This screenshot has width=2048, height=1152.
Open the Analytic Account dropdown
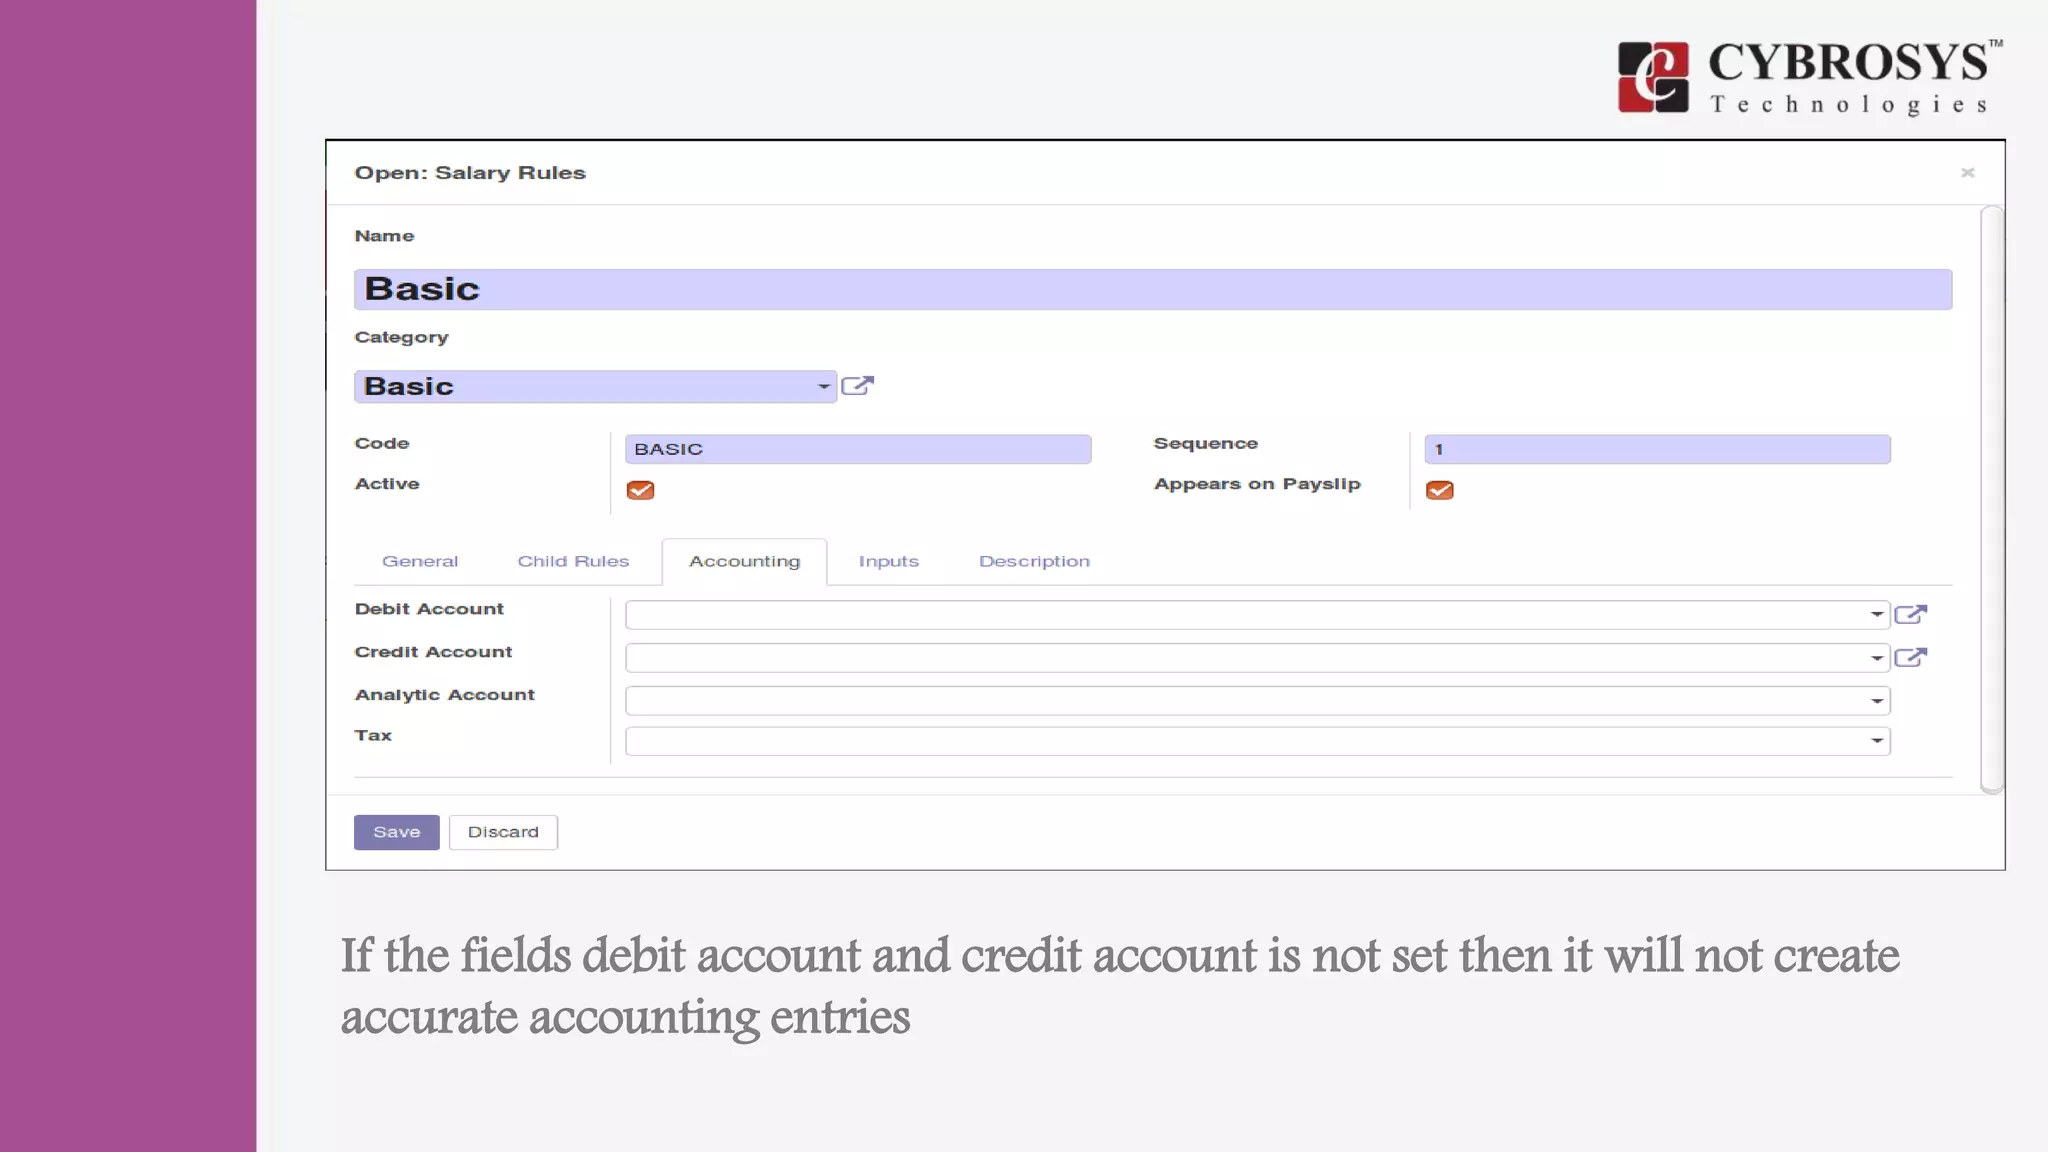point(1876,701)
